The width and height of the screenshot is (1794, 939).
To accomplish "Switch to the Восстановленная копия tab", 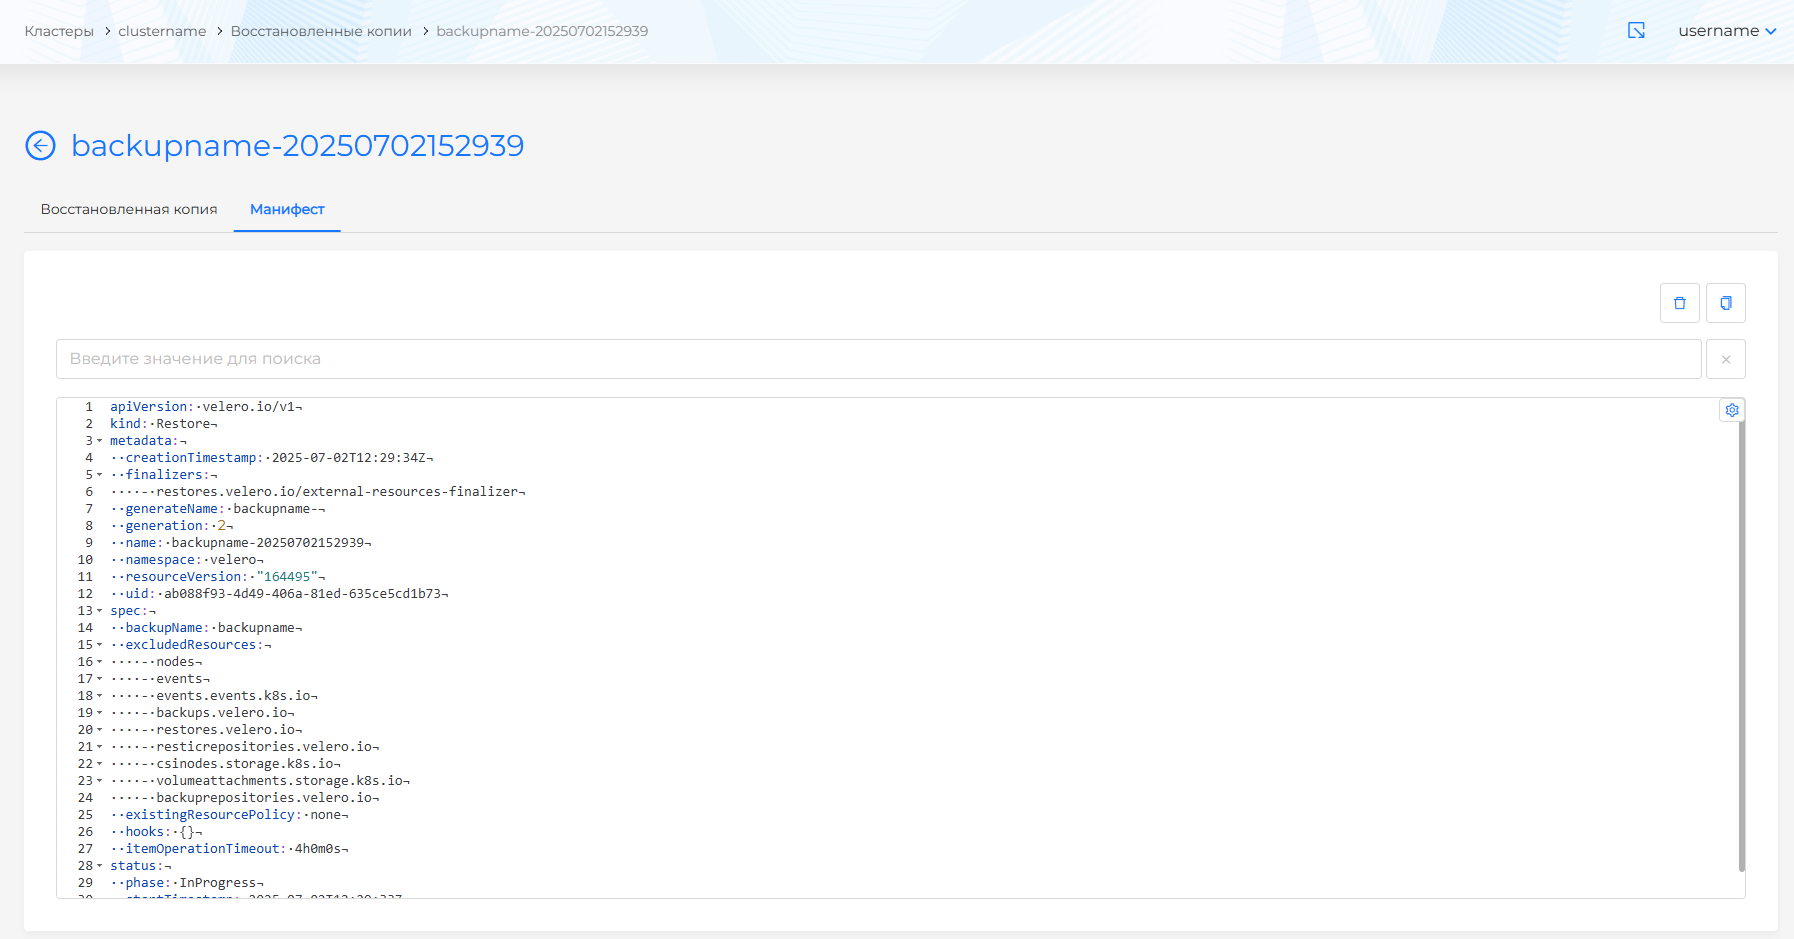I will [128, 209].
